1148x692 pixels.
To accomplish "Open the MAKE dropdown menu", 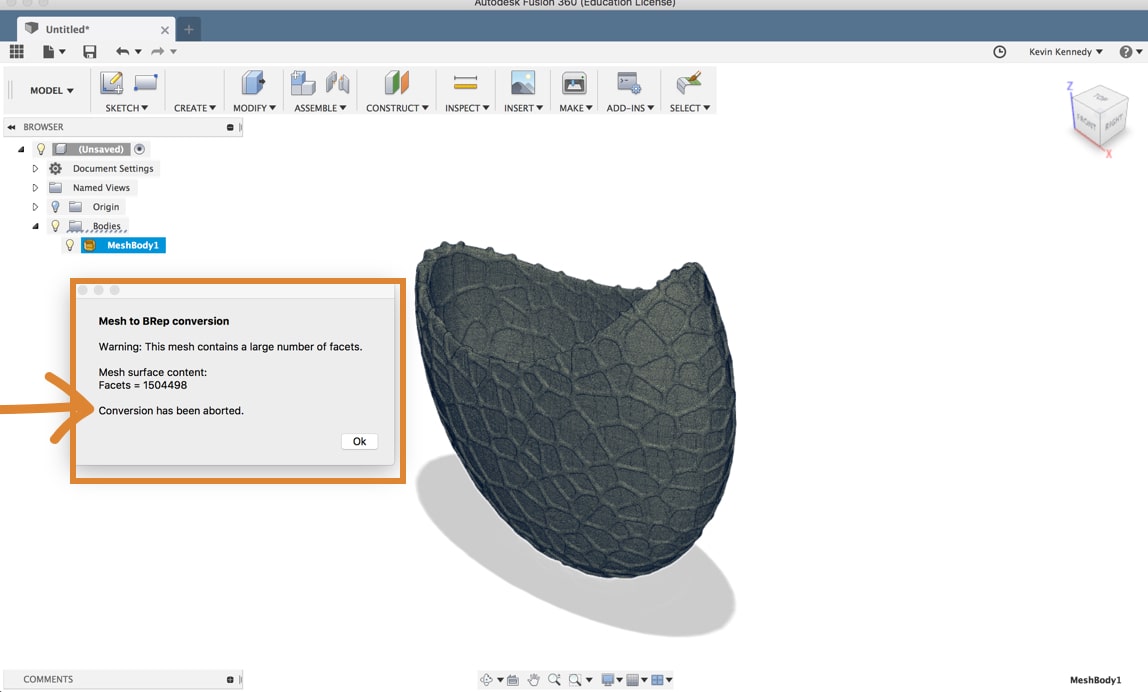I will [576, 108].
